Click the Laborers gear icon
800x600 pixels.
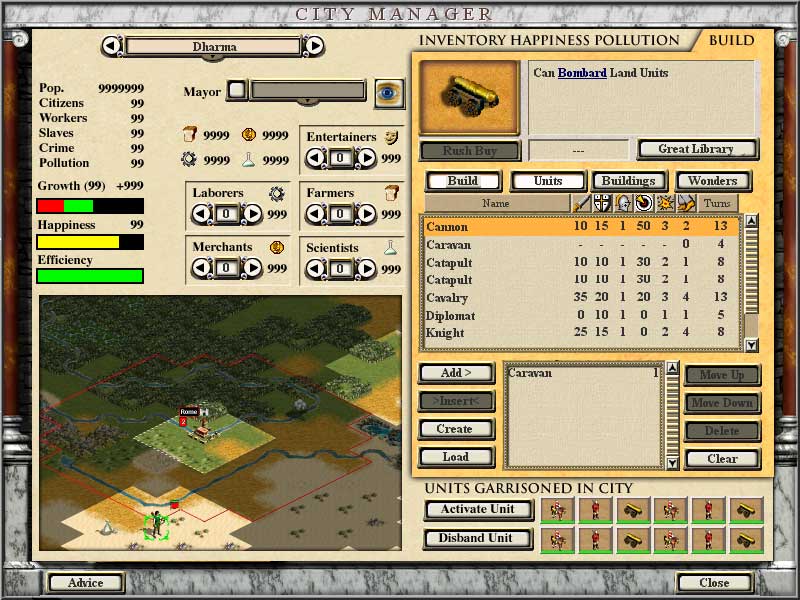click(277, 193)
